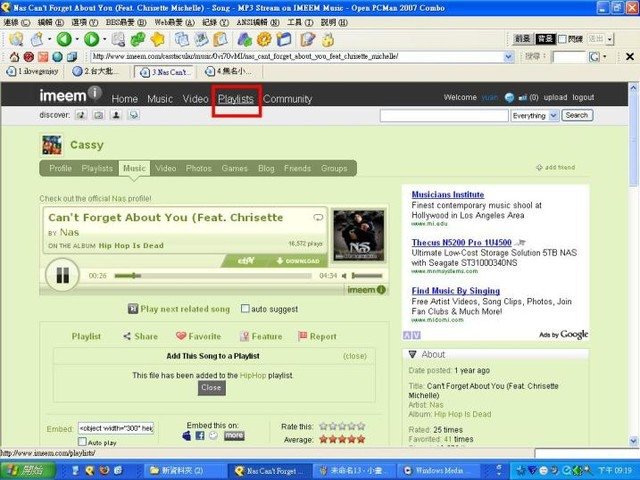The width and height of the screenshot is (640, 480).
Task: Open the Everything search scope dropdown
Action: 553,116
